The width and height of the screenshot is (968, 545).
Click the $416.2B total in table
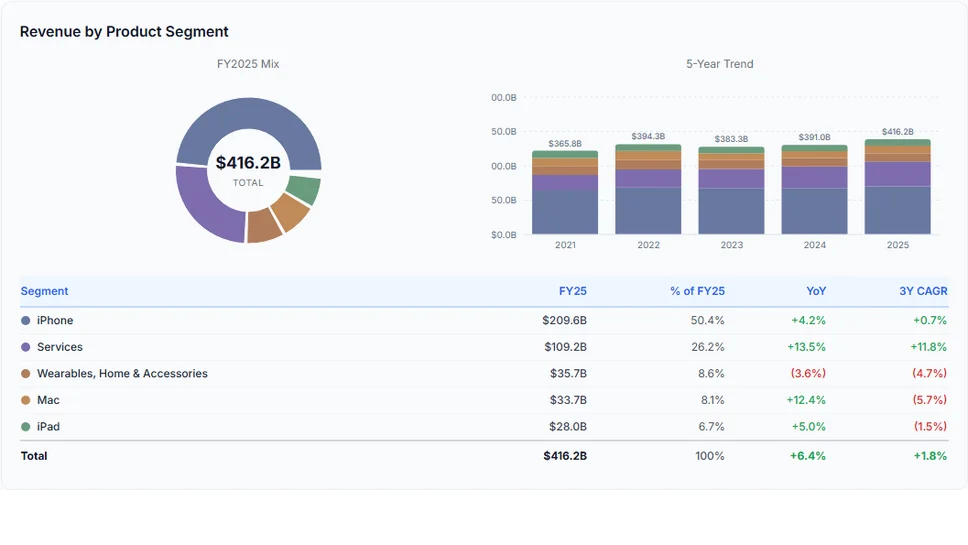tap(565, 456)
